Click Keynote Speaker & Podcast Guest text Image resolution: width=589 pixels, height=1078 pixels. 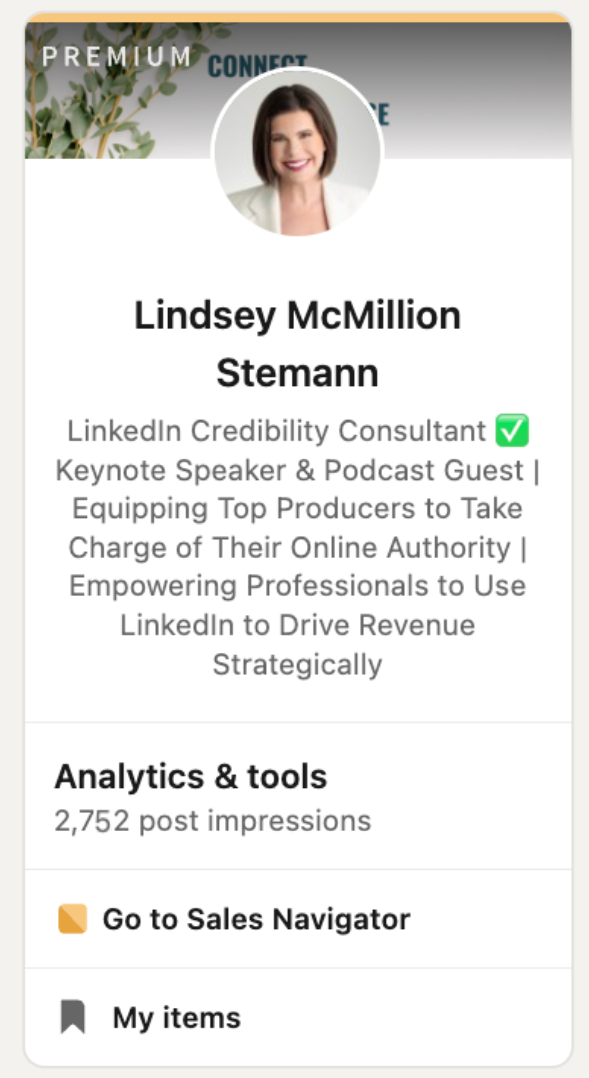pos(289,470)
